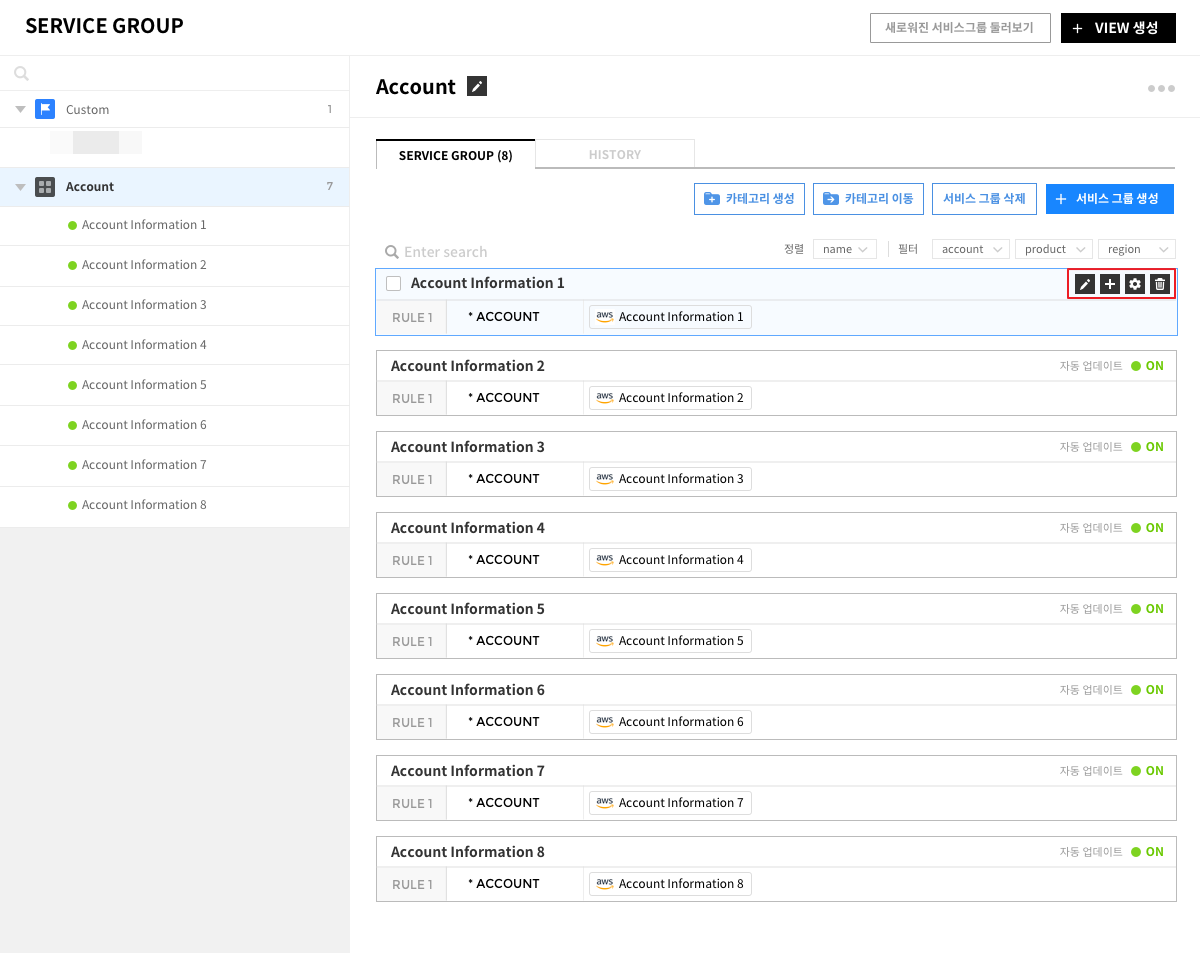Screen dimensions: 1200x953
Task: Select Account Information 4 in sidebar tree
Action: pyautogui.click(x=144, y=345)
